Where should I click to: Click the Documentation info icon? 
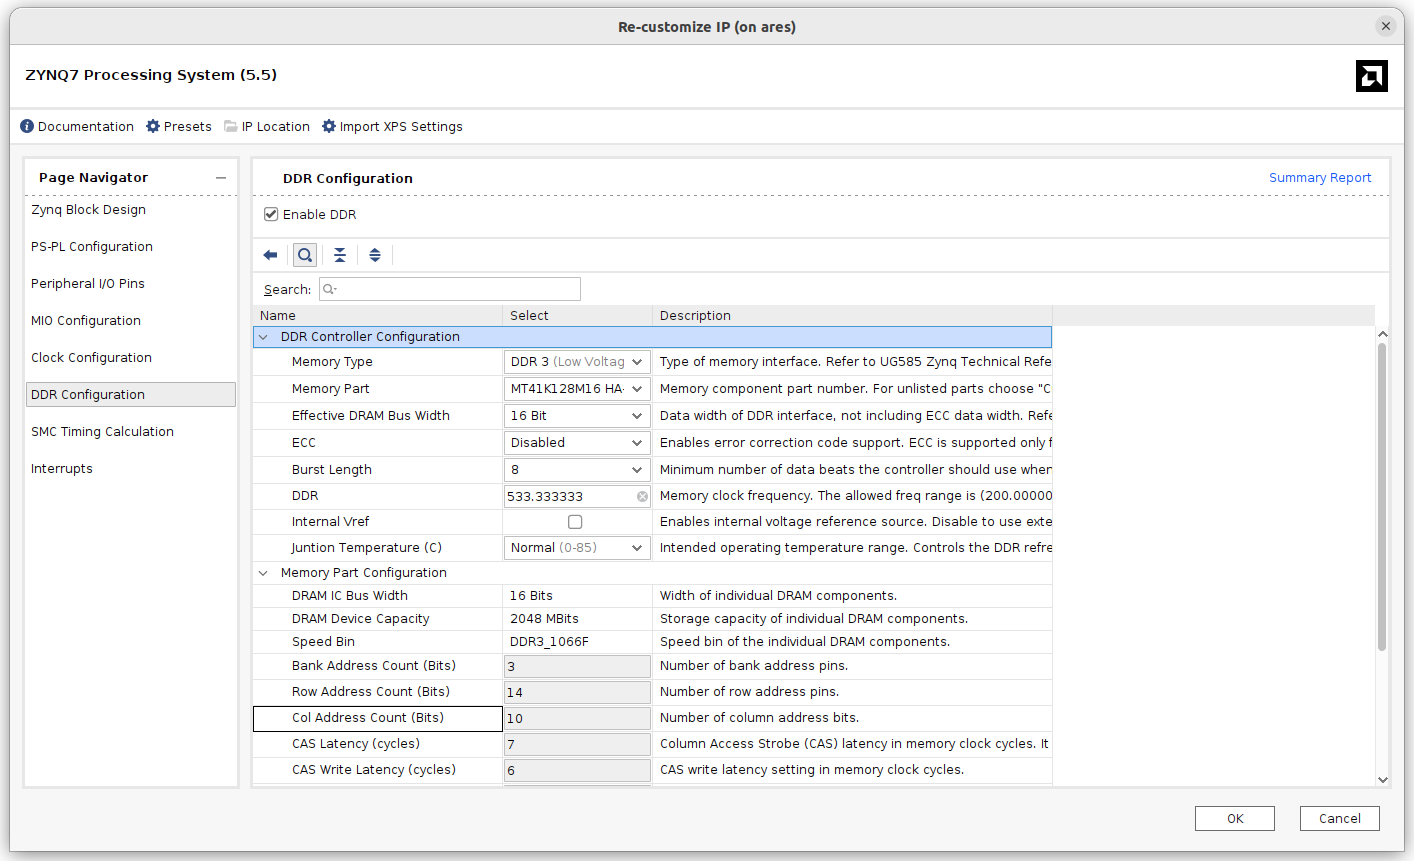(x=27, y=126)
